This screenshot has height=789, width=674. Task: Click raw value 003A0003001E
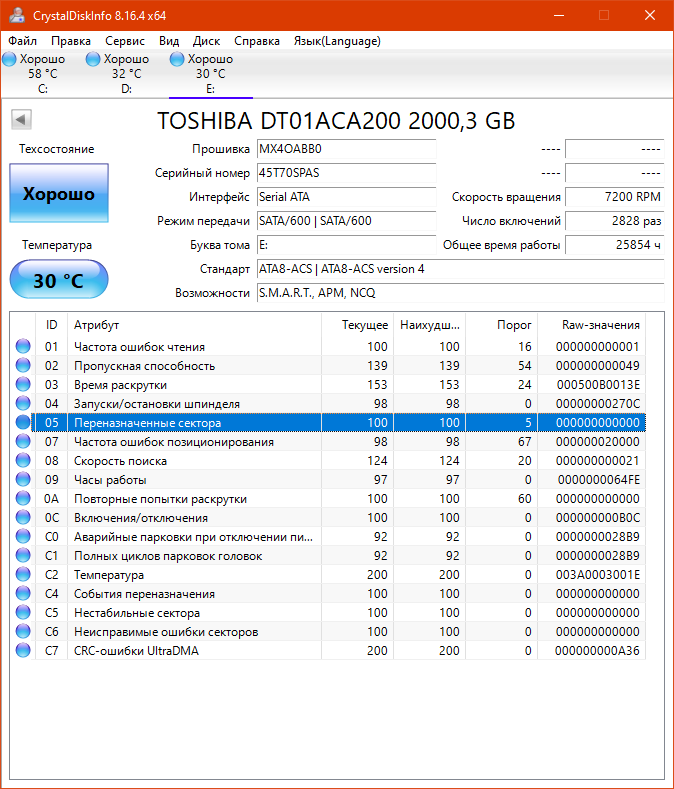coord(597,575)
